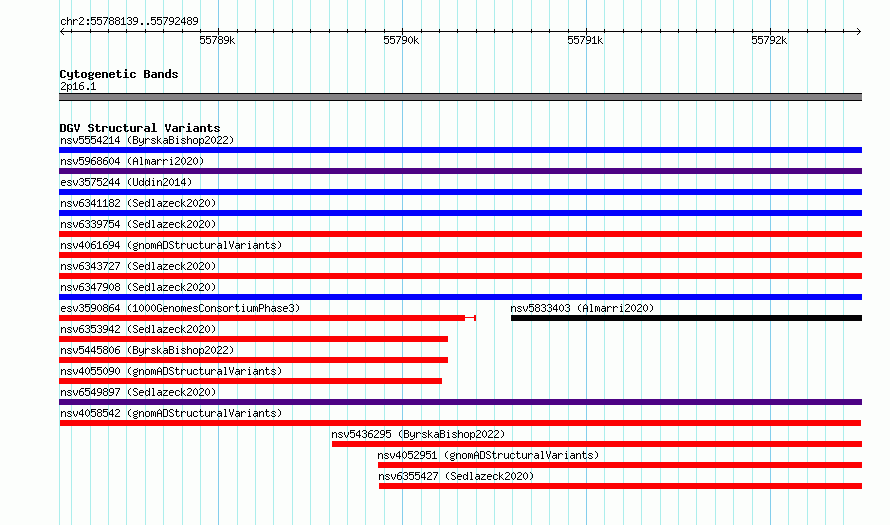Click the DGV Structural Variants track title
The width and height of the screenshot is (890, 525).
[140, 128]
